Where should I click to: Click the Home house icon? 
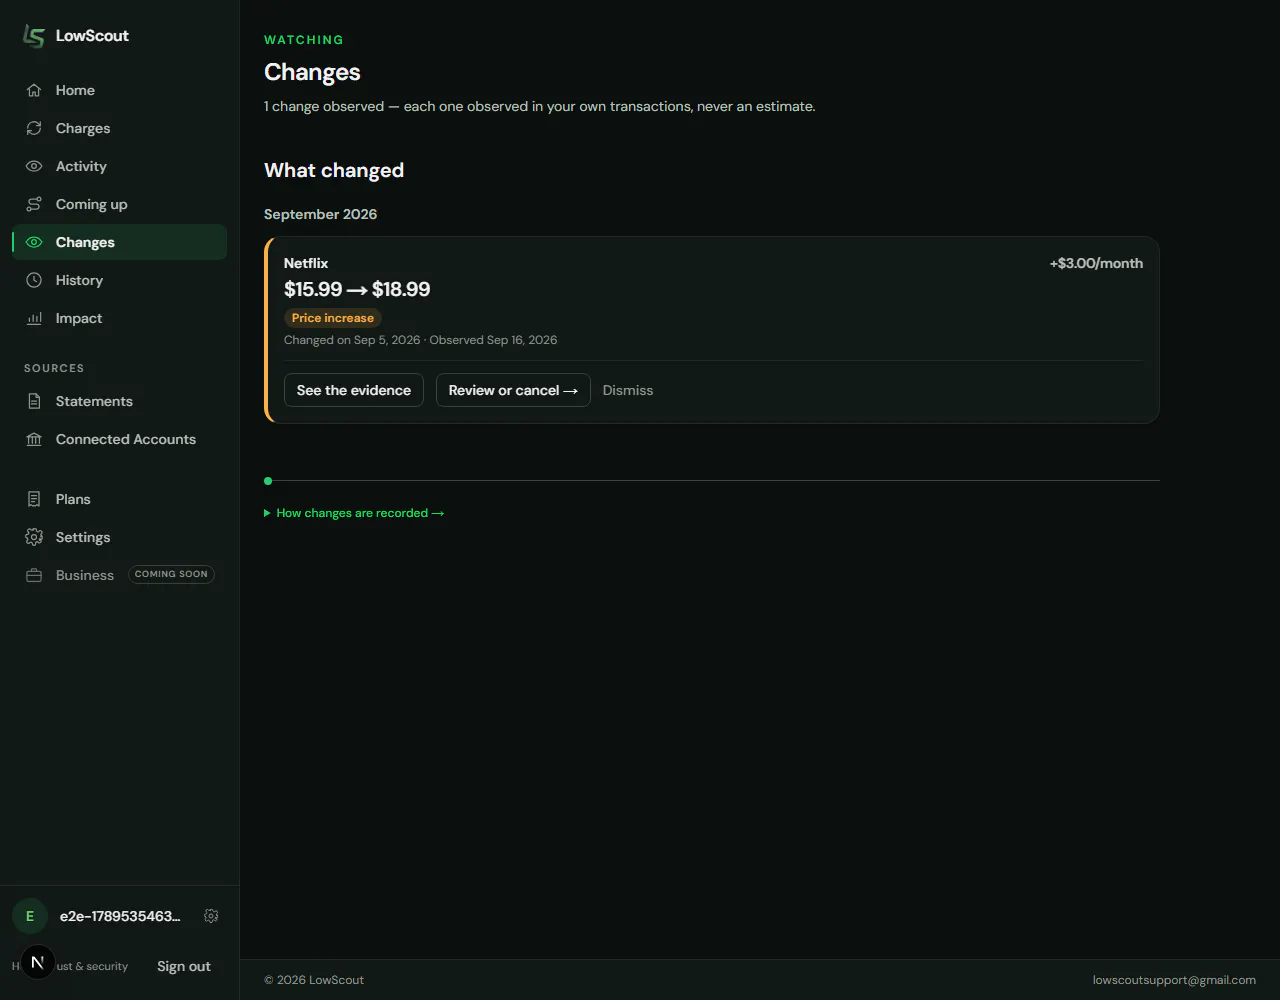(34, 90)
